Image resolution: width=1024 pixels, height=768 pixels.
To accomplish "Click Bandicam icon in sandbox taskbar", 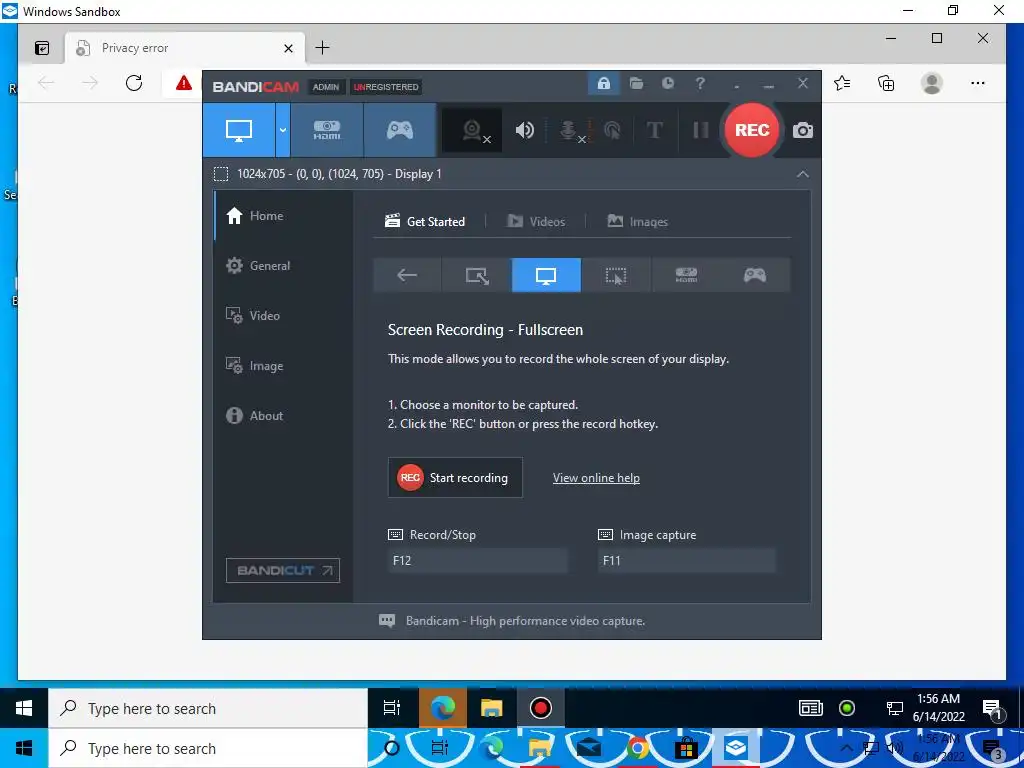I will pyautogui.click(x=541, y=709).
